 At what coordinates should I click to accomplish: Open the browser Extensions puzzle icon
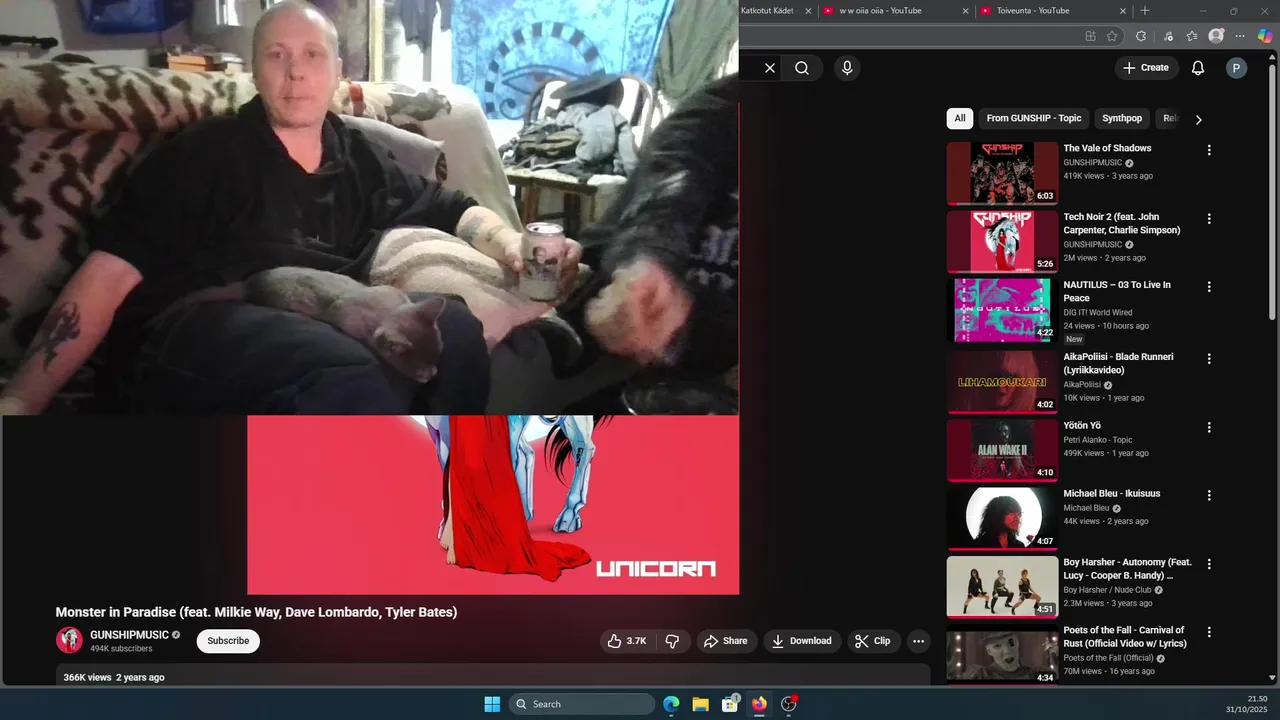coord(1141,36)
